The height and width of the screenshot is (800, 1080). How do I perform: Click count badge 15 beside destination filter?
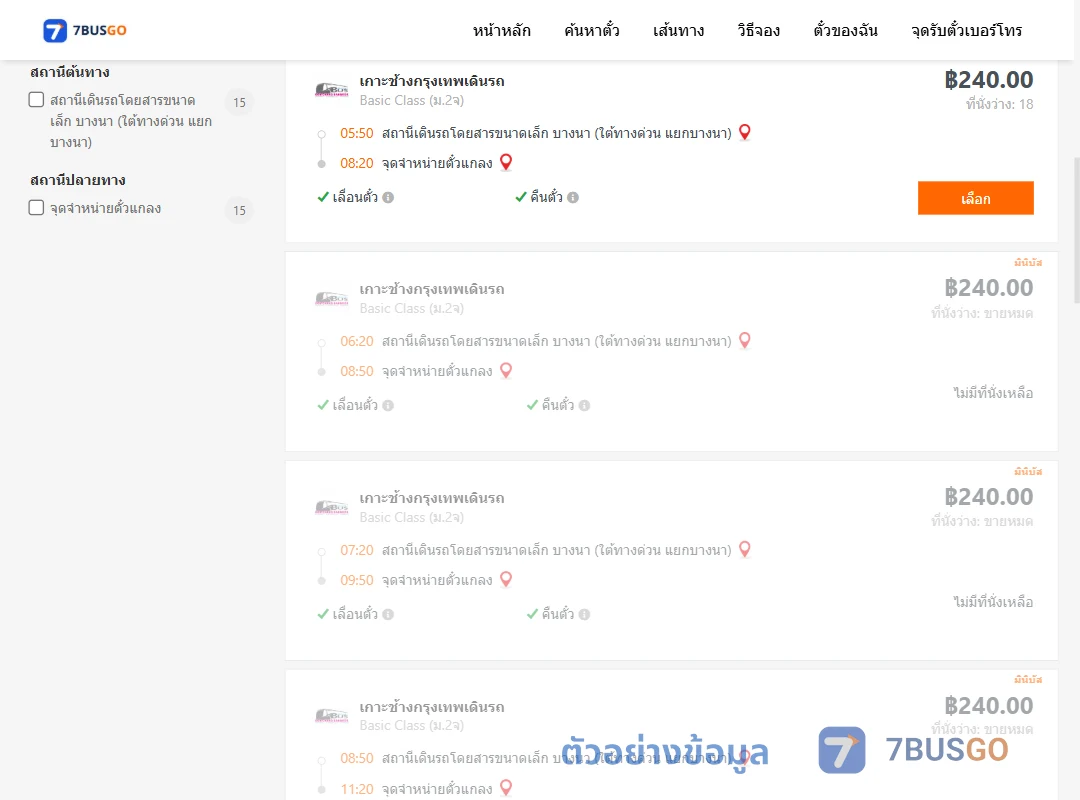coord(239,210)
